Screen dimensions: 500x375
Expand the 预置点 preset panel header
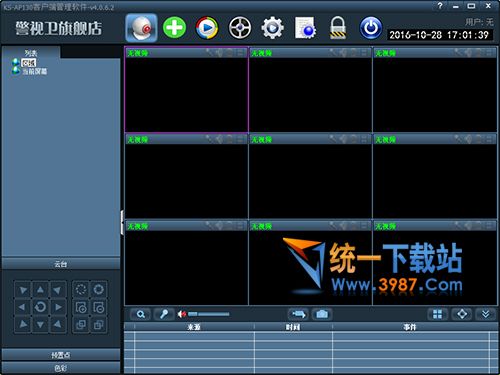pyautogui.click(x=61, y=355)
